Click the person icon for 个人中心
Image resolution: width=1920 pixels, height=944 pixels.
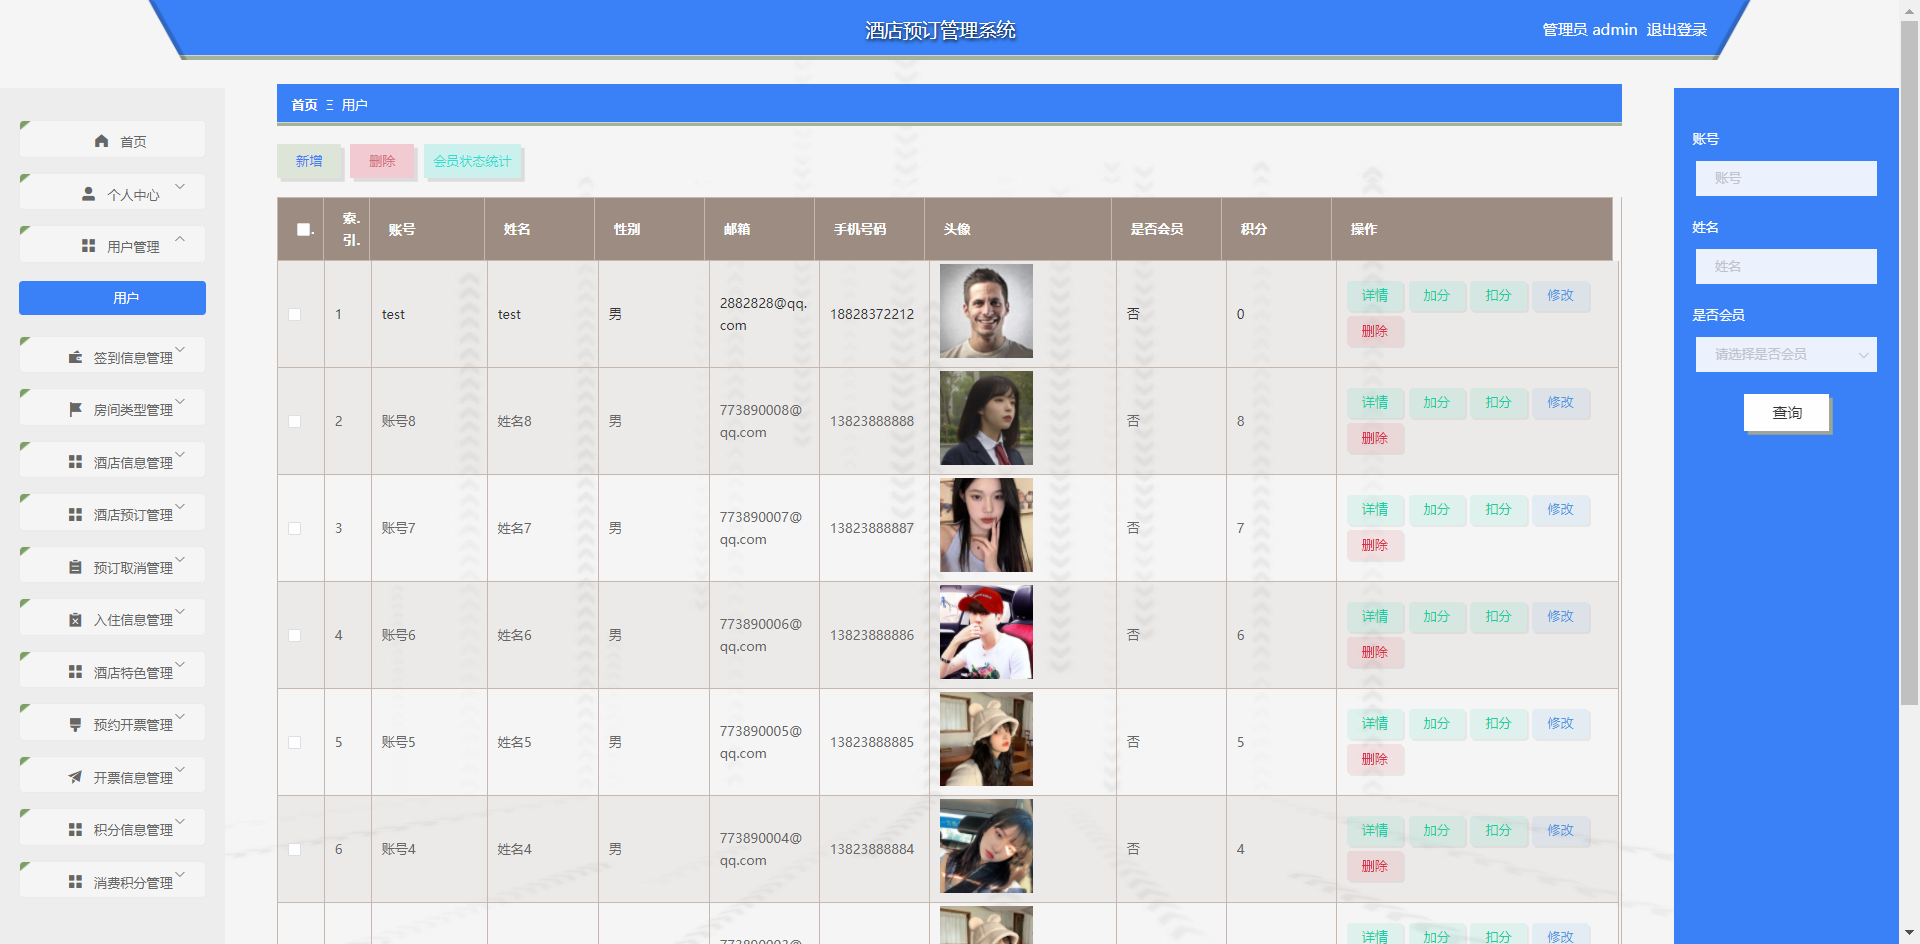[88, 194]
